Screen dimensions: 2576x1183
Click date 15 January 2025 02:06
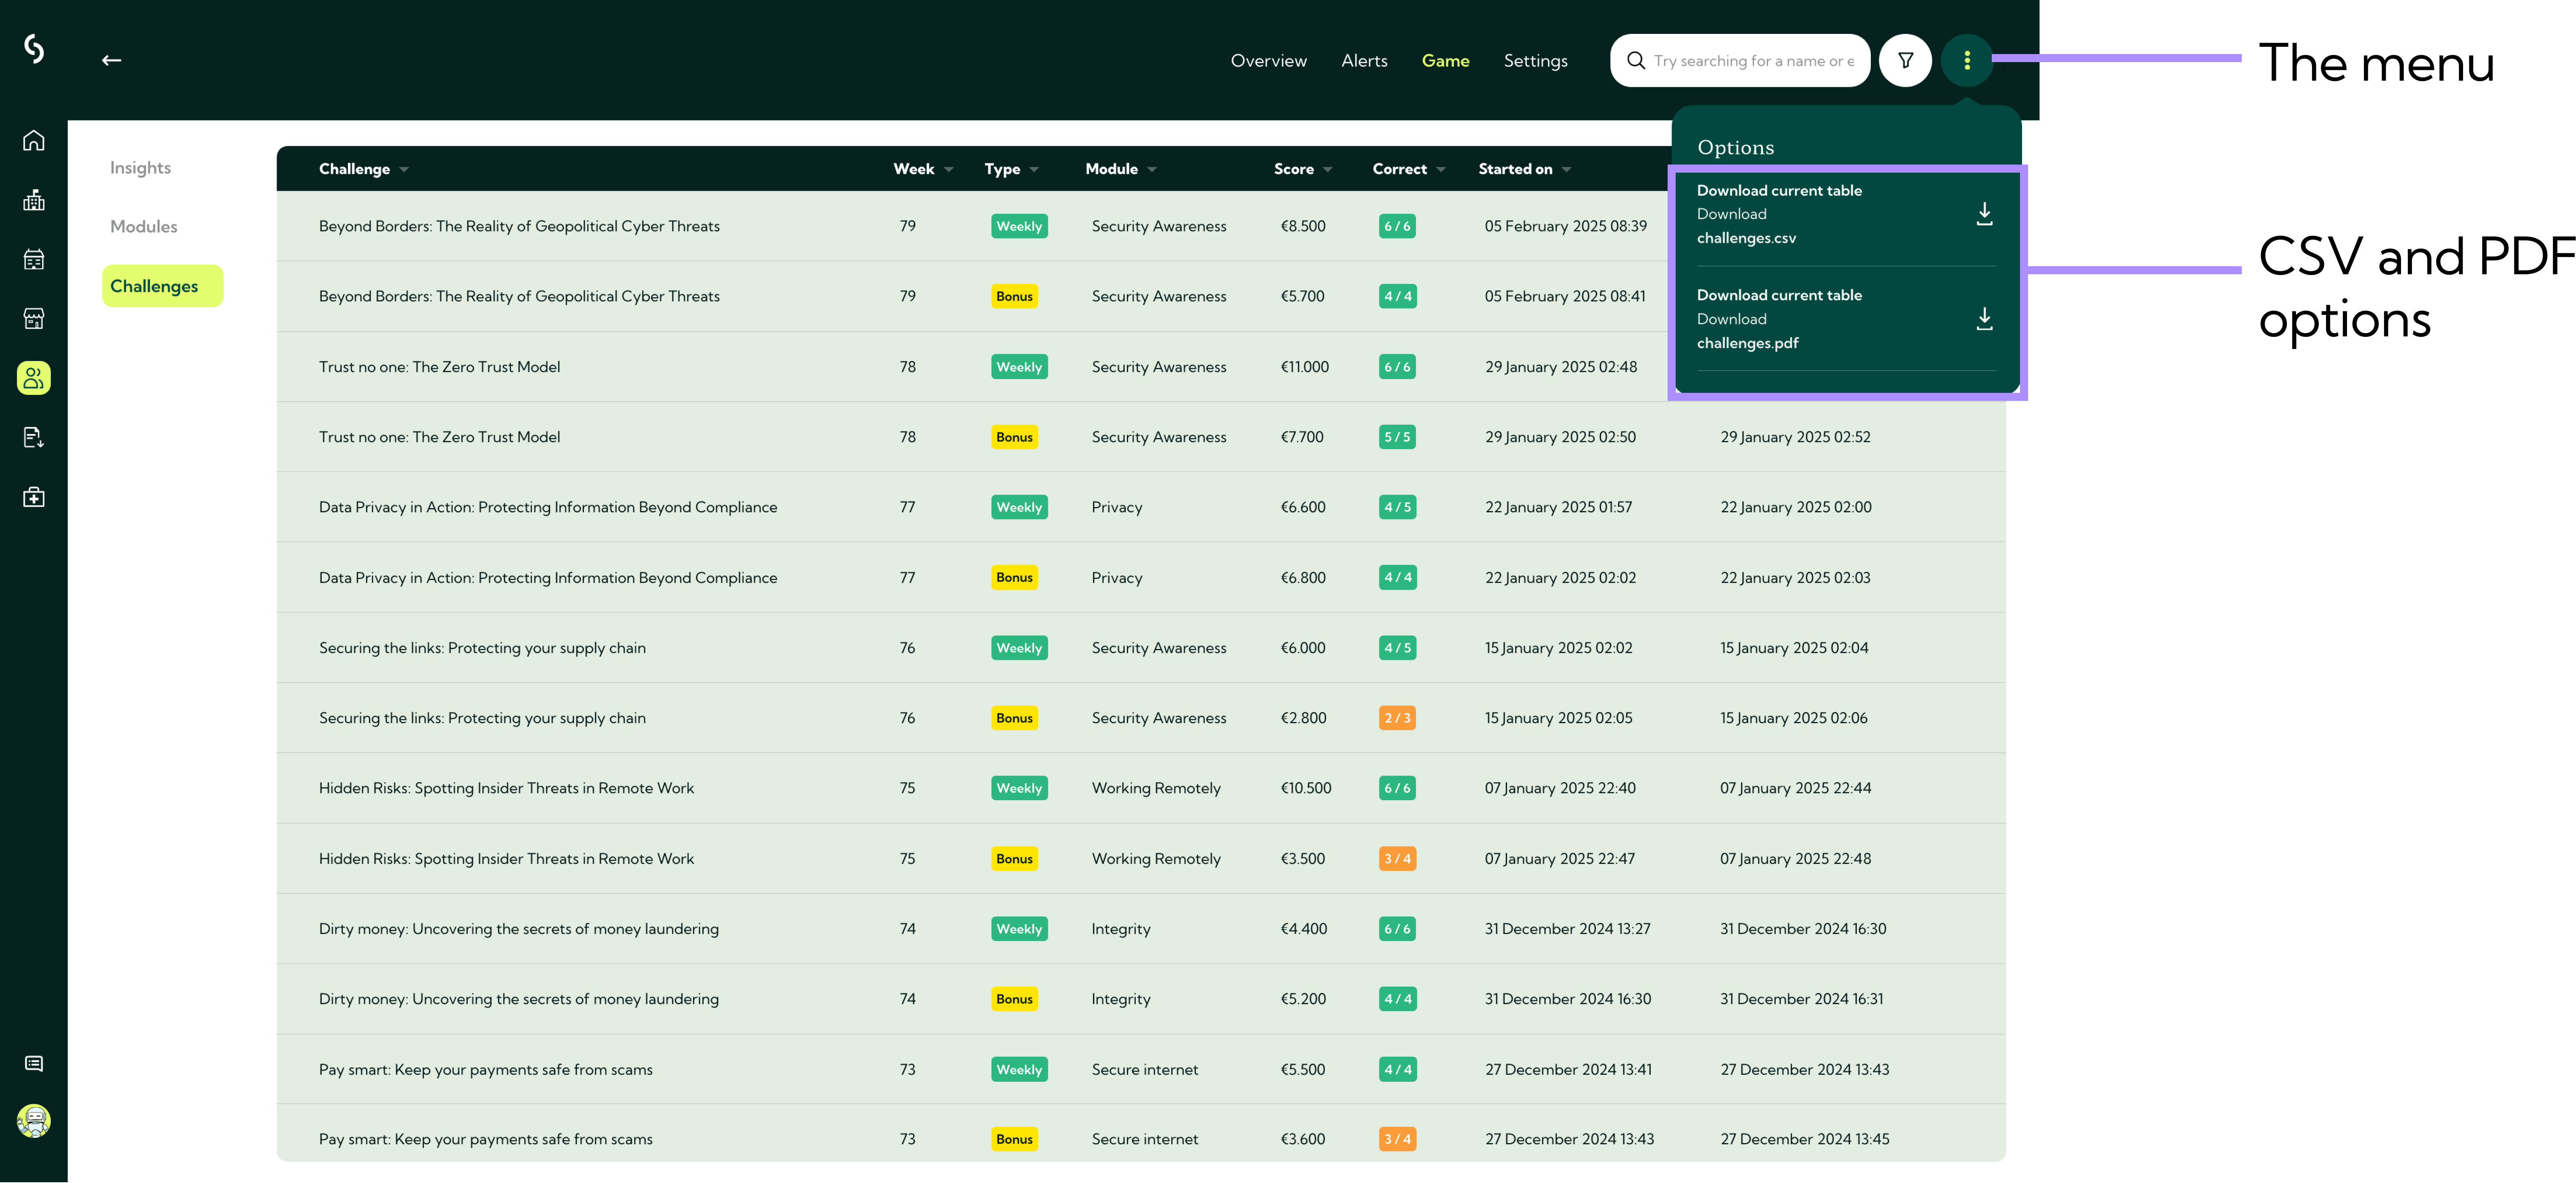click(1793, 718)
